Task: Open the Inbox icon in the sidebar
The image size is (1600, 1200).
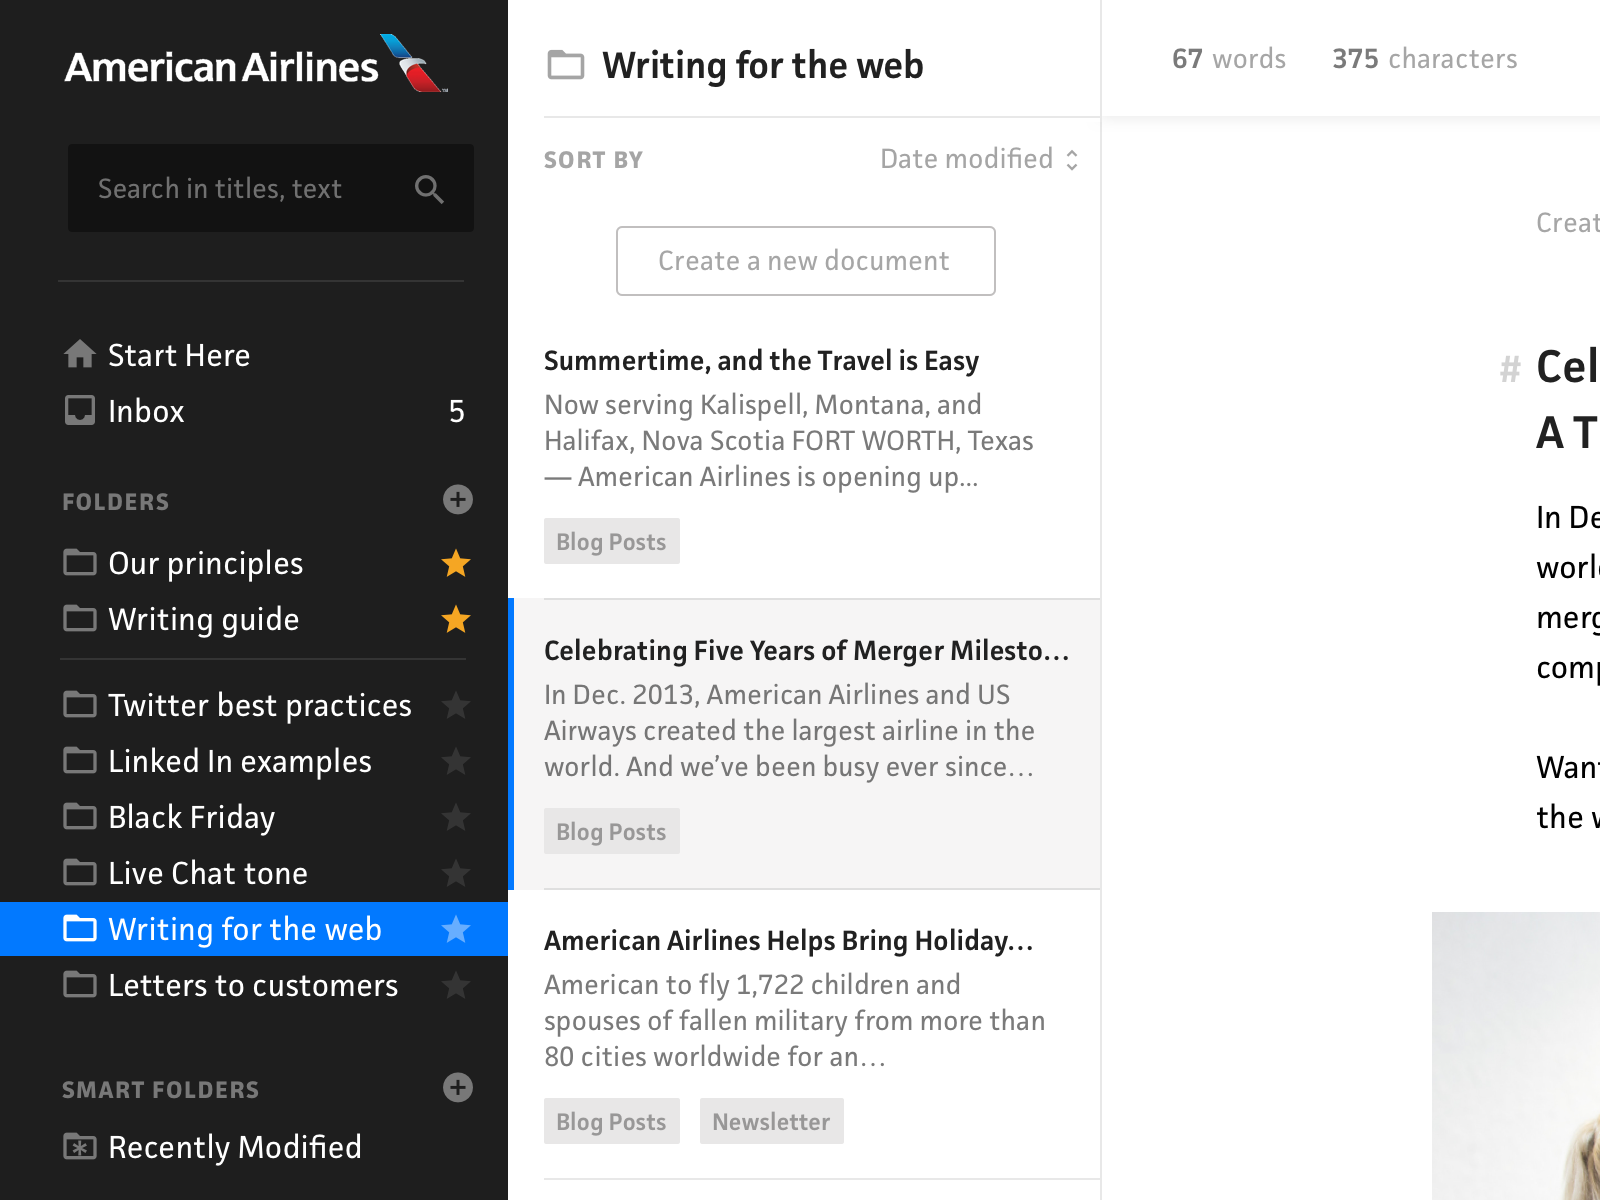Action: [79, 410]
